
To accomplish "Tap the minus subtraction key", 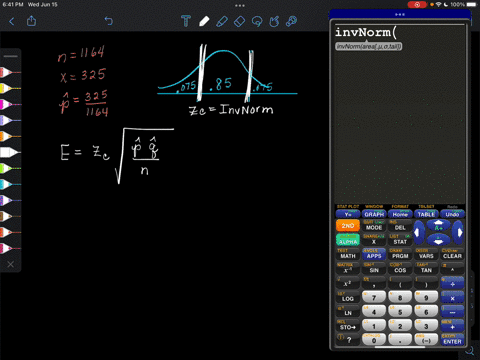I will tap(452, 312).
